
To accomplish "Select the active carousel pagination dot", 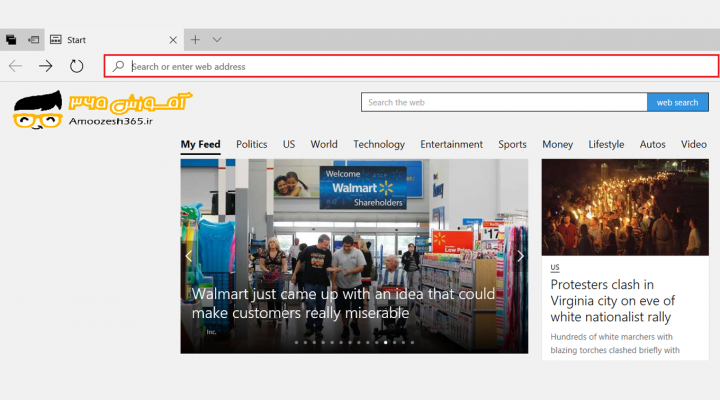I will 385,342.
